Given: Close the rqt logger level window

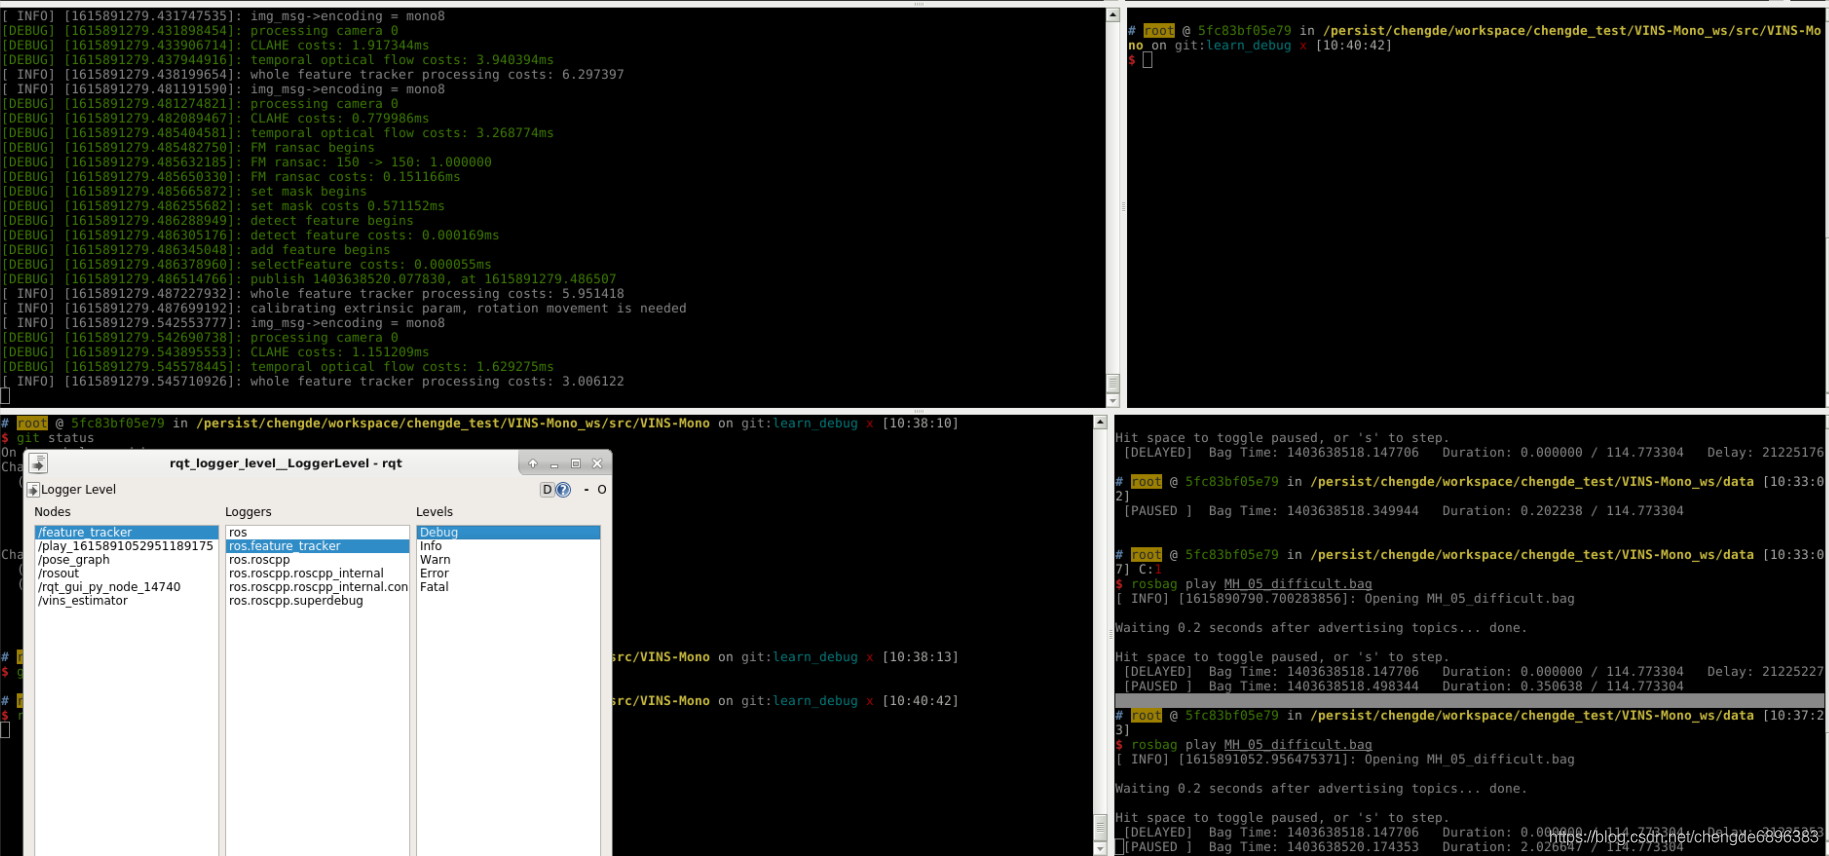Looking at the screenshot, I should point(597,463).
